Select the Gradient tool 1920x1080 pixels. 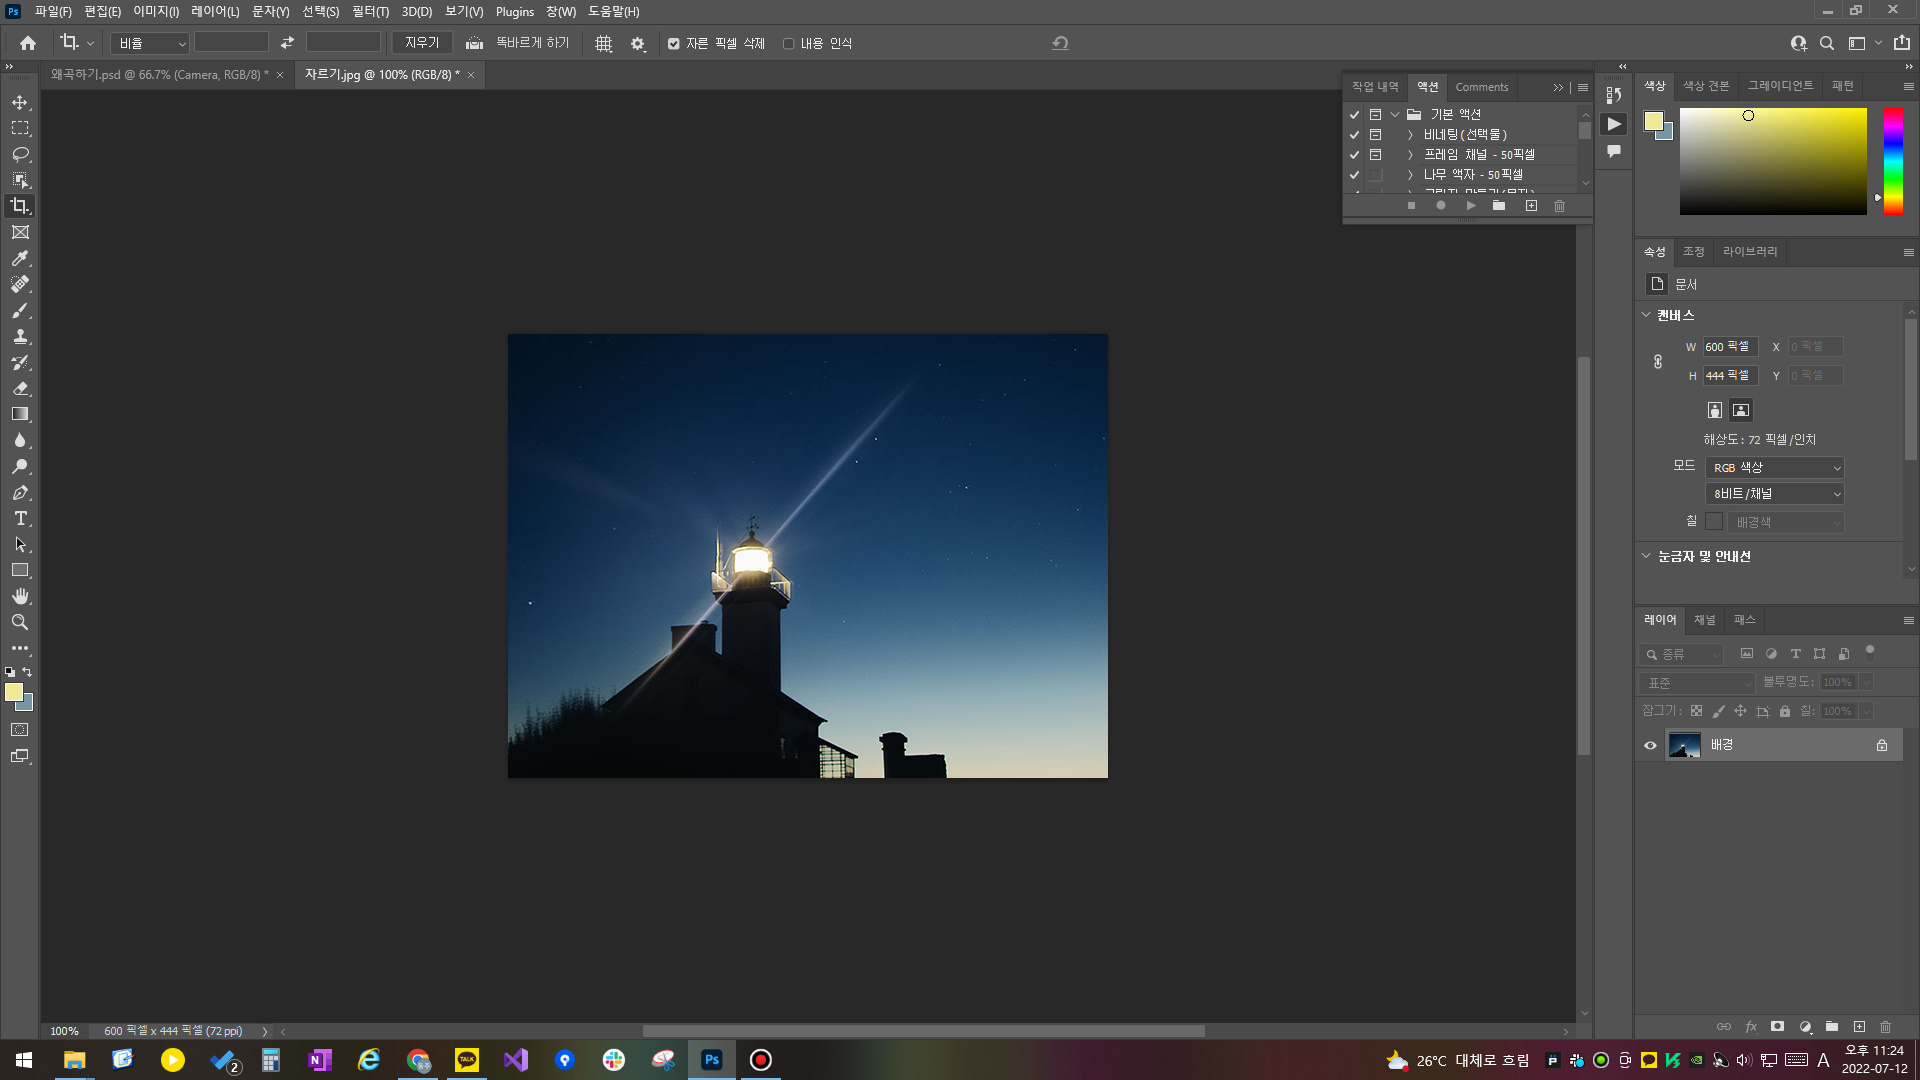[x=20, y=414]
